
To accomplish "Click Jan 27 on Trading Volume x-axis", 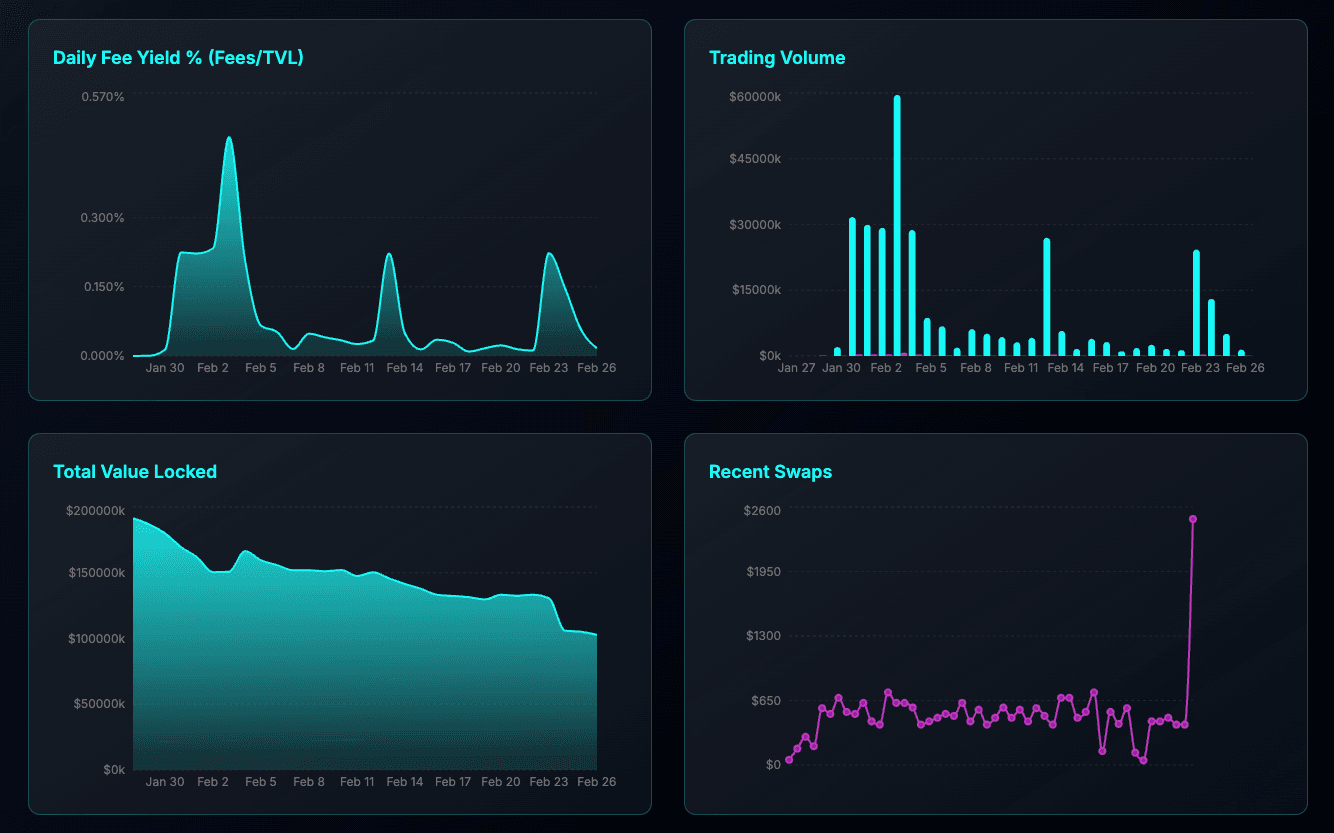I will [796, 368].
